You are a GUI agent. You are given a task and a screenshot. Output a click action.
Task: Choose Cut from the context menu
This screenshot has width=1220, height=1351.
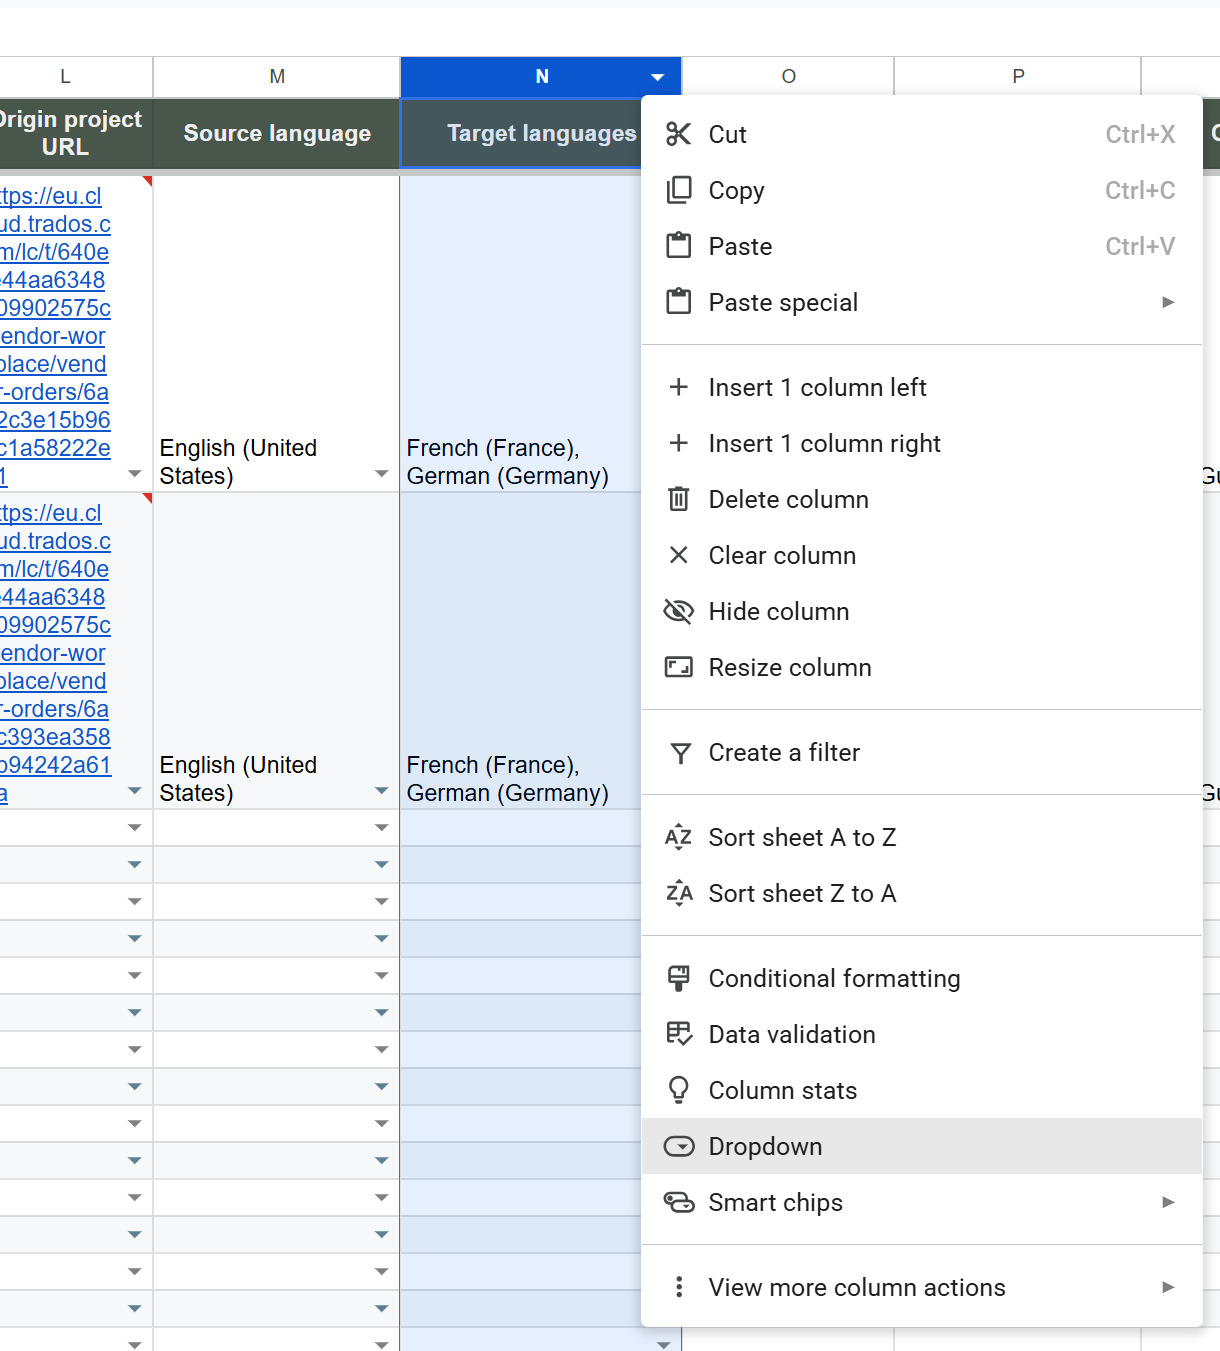[921, 134]
